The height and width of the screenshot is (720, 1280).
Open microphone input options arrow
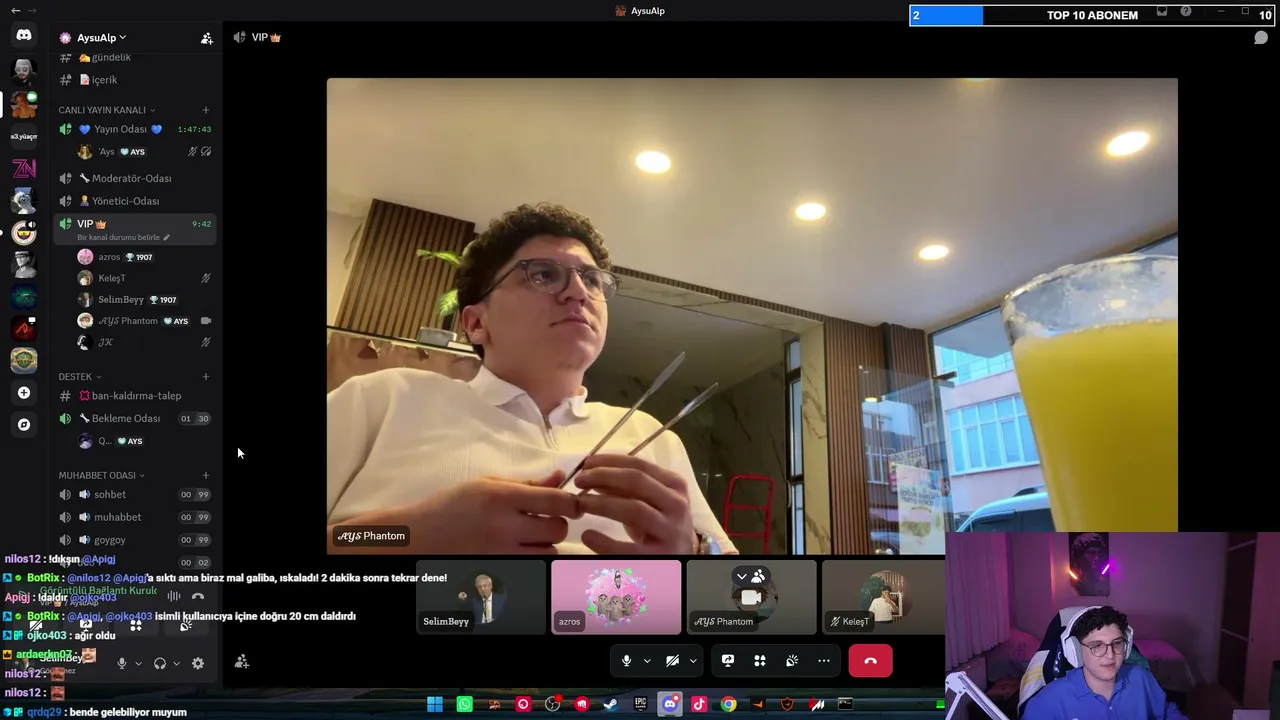[647, 661]
